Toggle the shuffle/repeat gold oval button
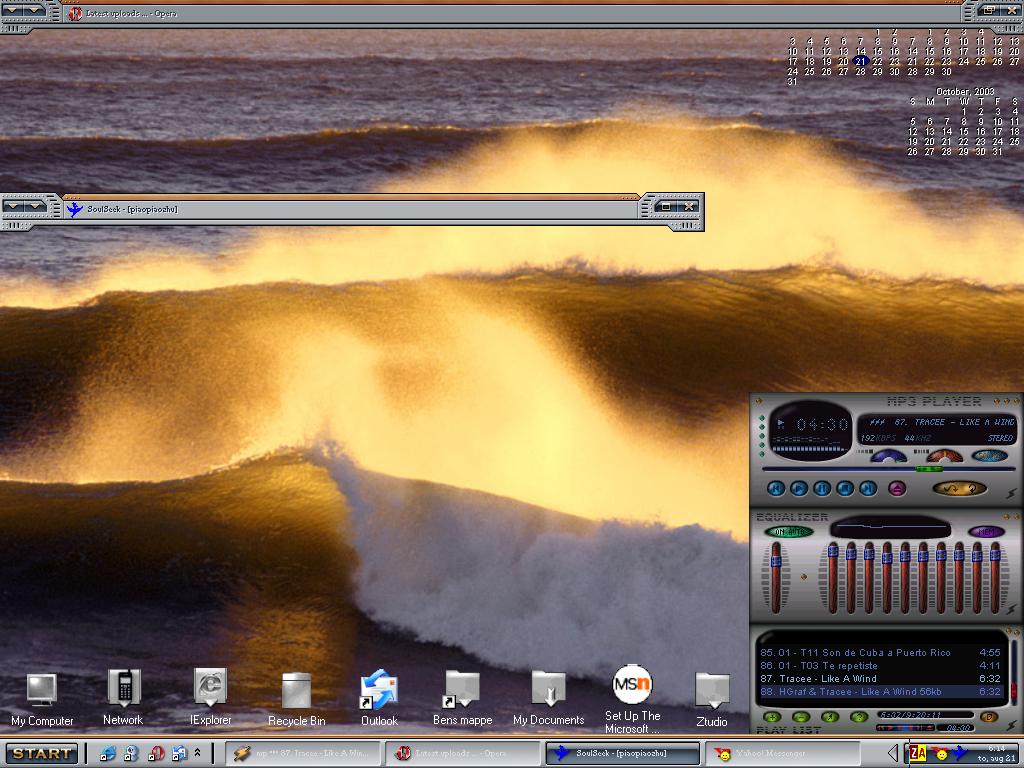The width and height of the screenshot is (1024, 768). click(959, 488)
